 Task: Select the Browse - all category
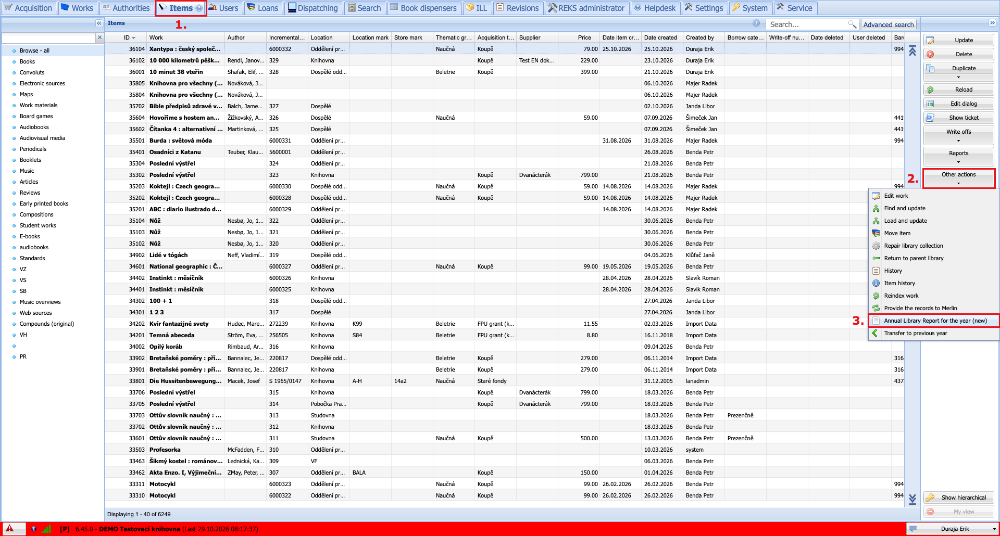coord(52,50)
